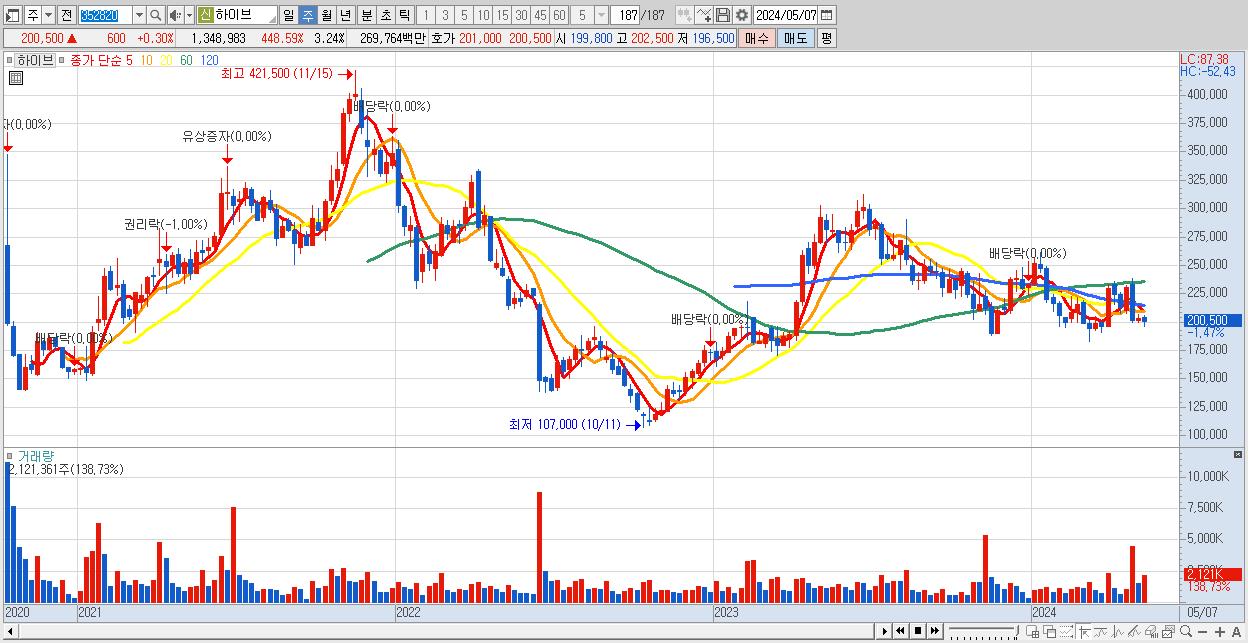Click the speaker sound icon
1248x643 pixels.
point(175,15)
